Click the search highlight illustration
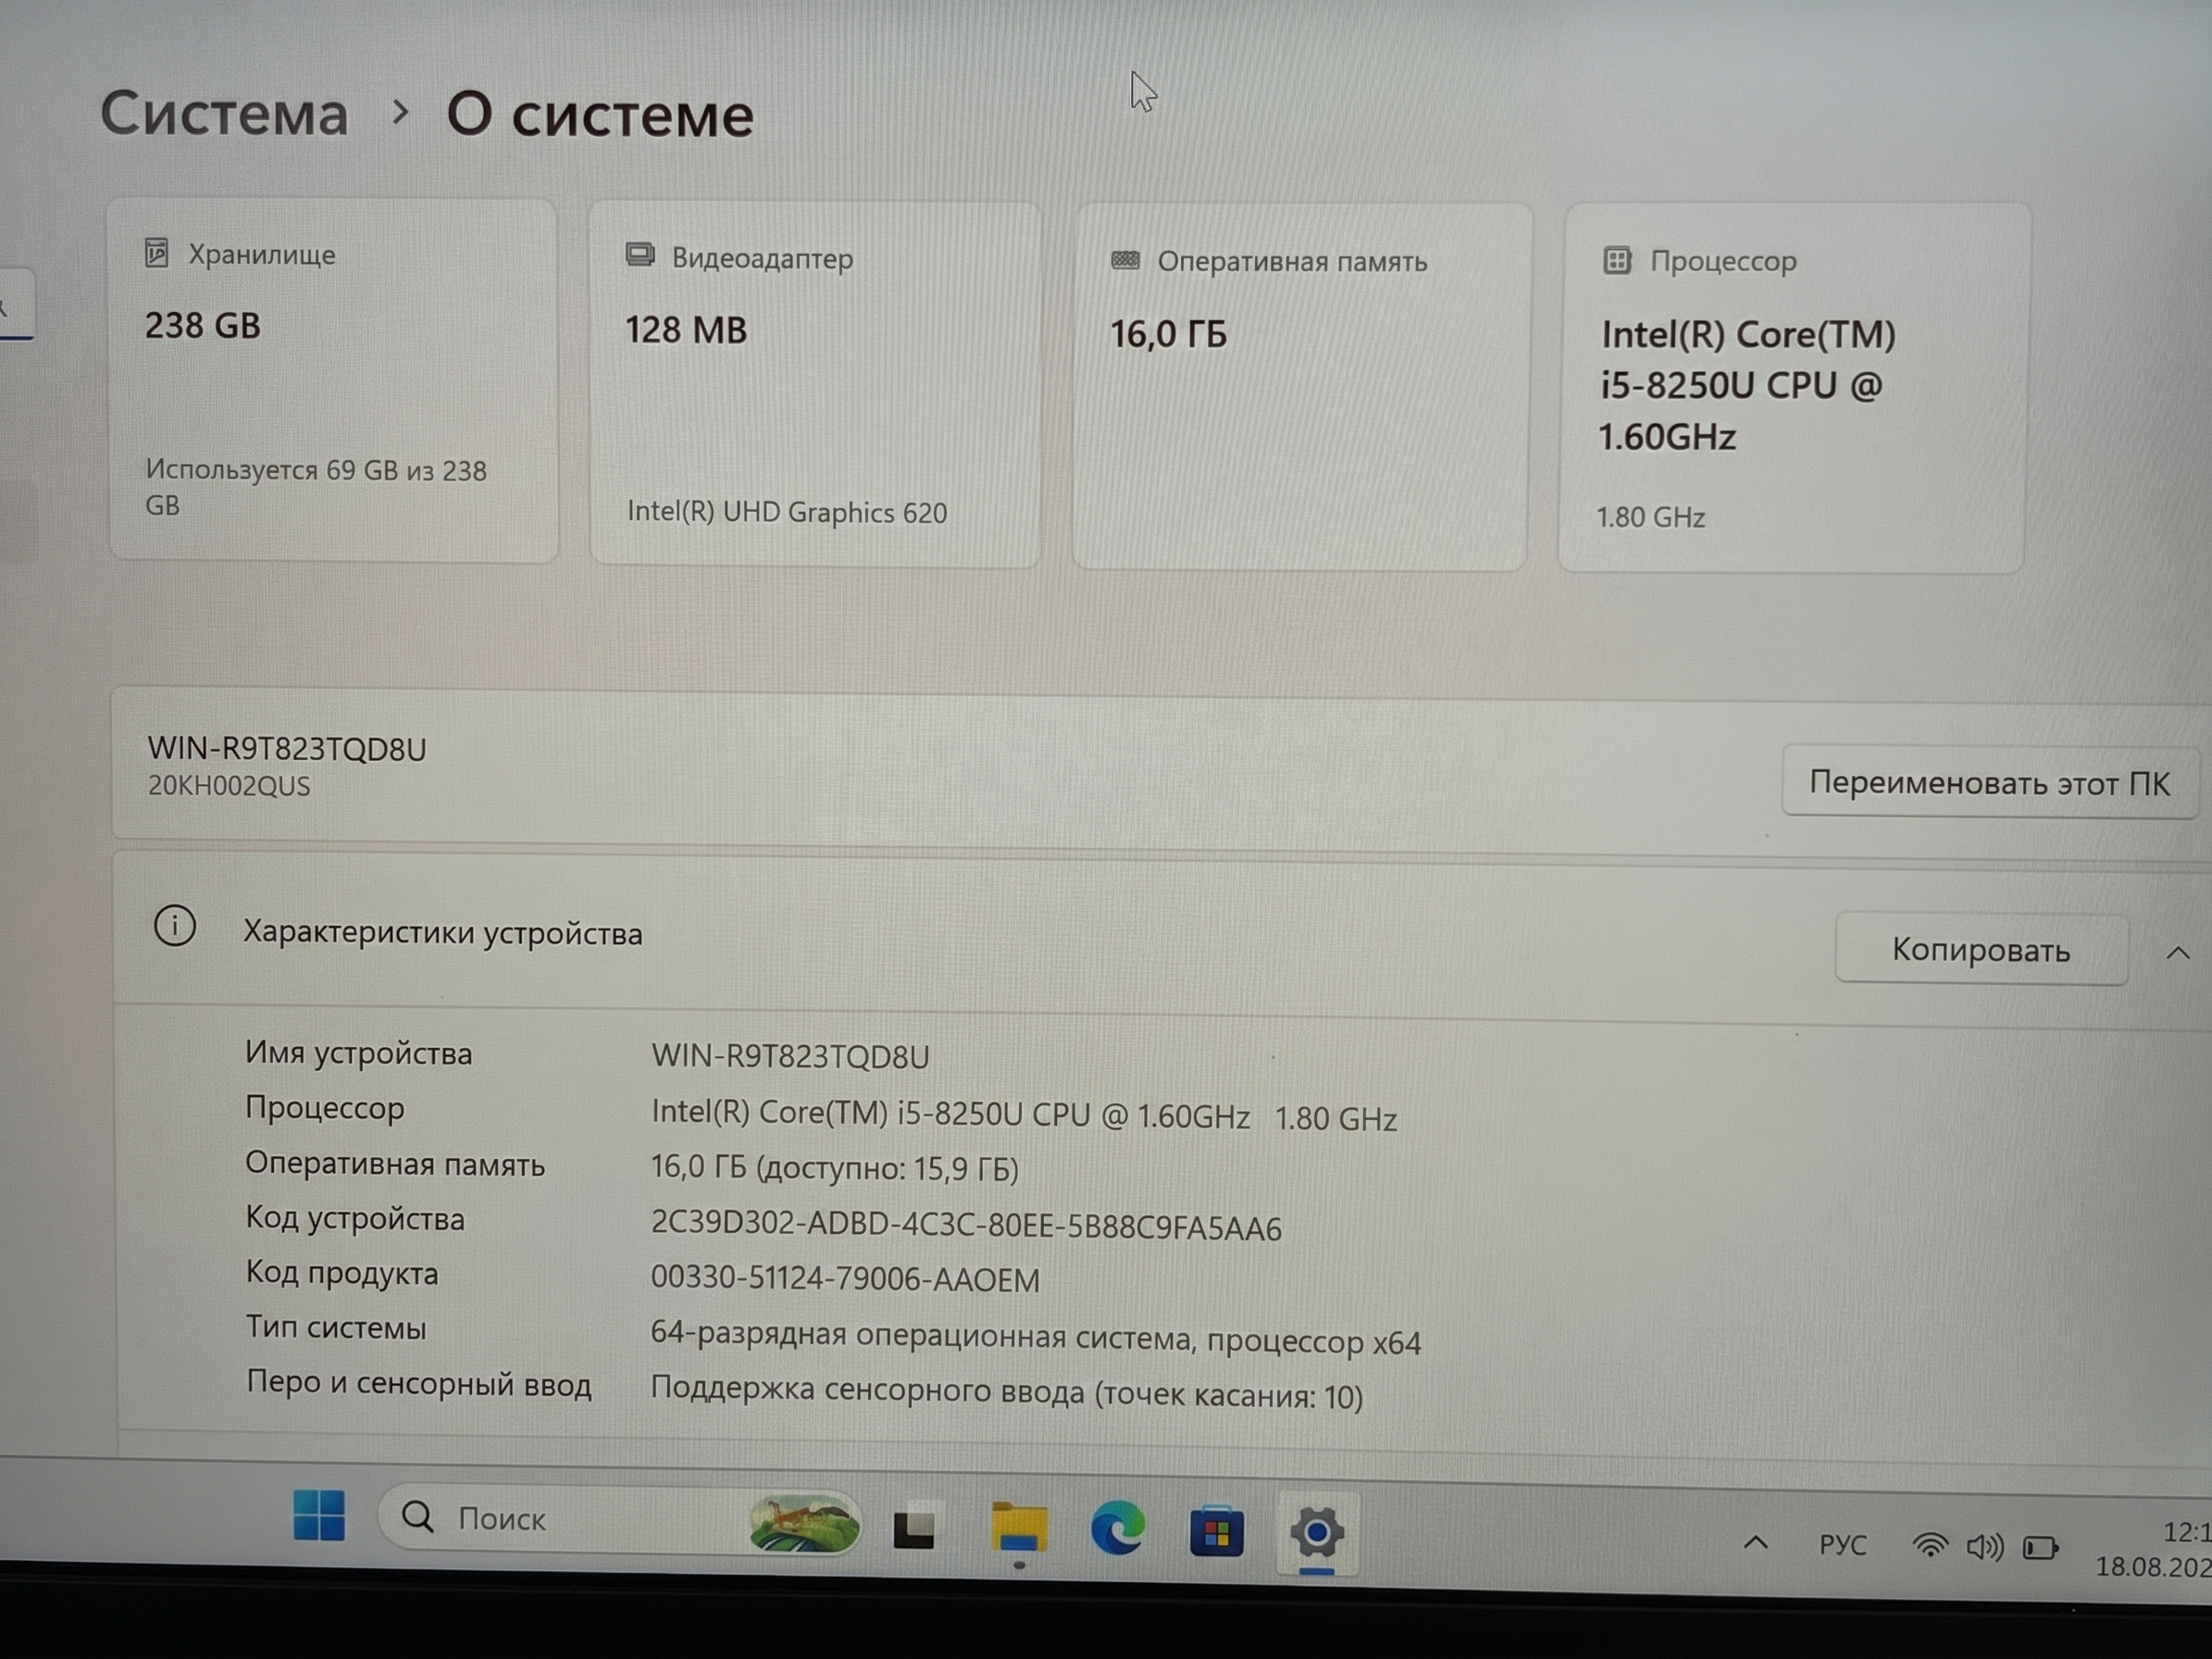Viewport: 2212px width, 1659px height. click(804, 1523)
